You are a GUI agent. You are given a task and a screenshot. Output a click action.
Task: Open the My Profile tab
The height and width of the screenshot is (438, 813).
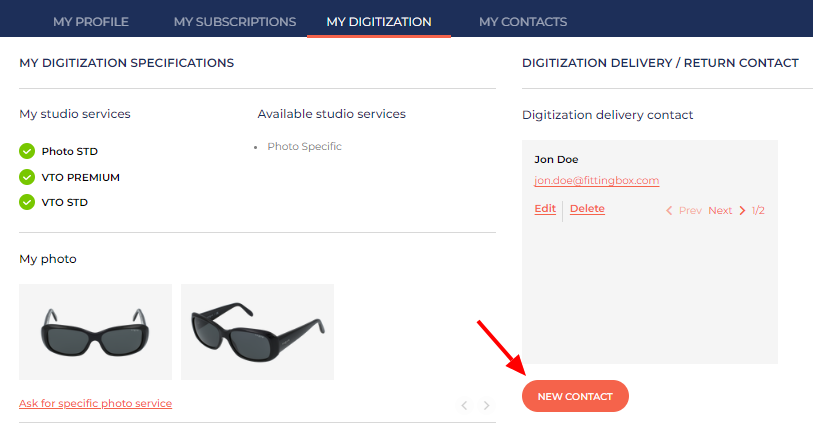(91, 21)
